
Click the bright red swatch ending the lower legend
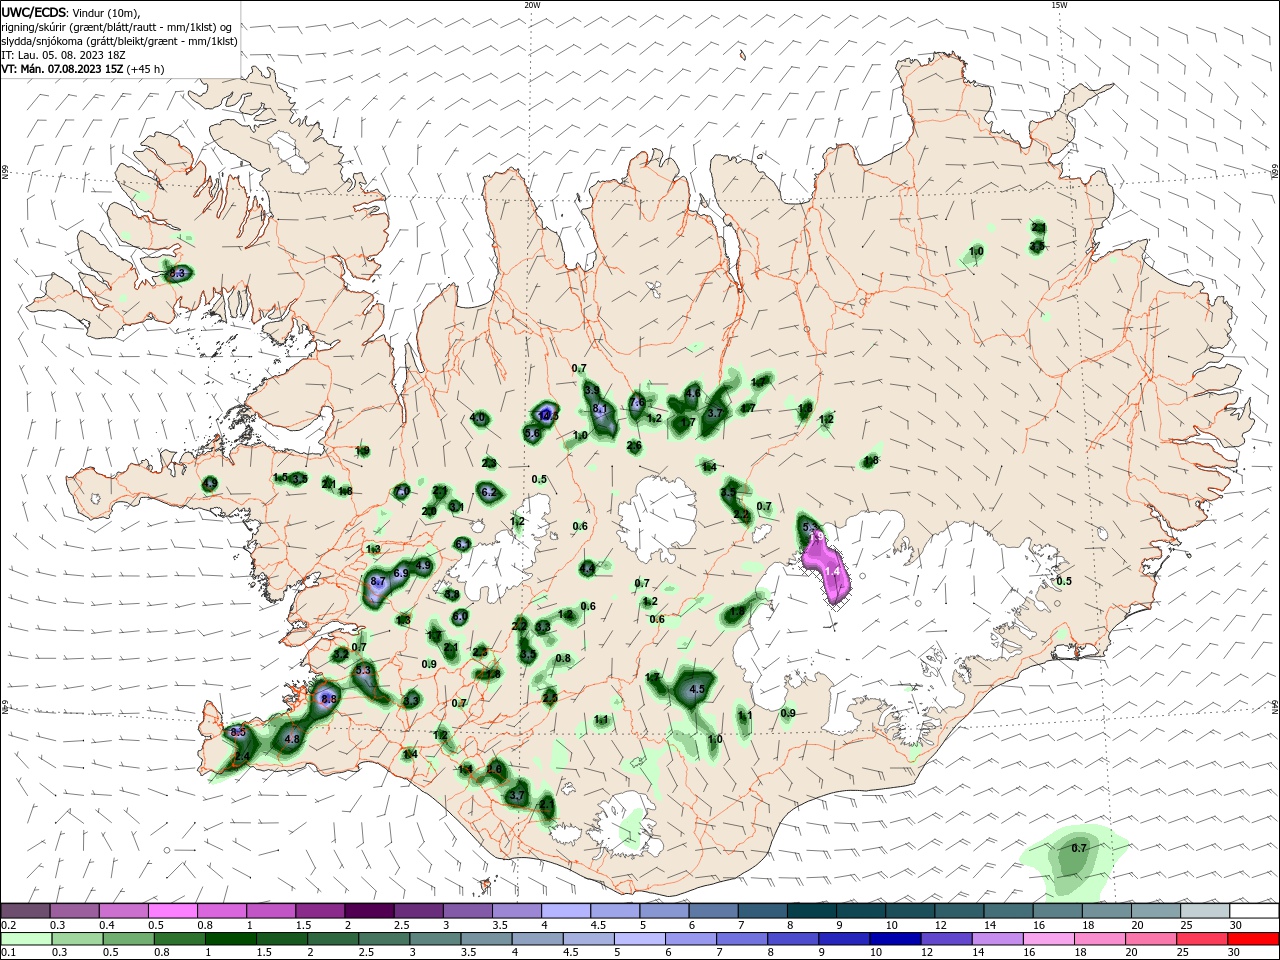1254,940
